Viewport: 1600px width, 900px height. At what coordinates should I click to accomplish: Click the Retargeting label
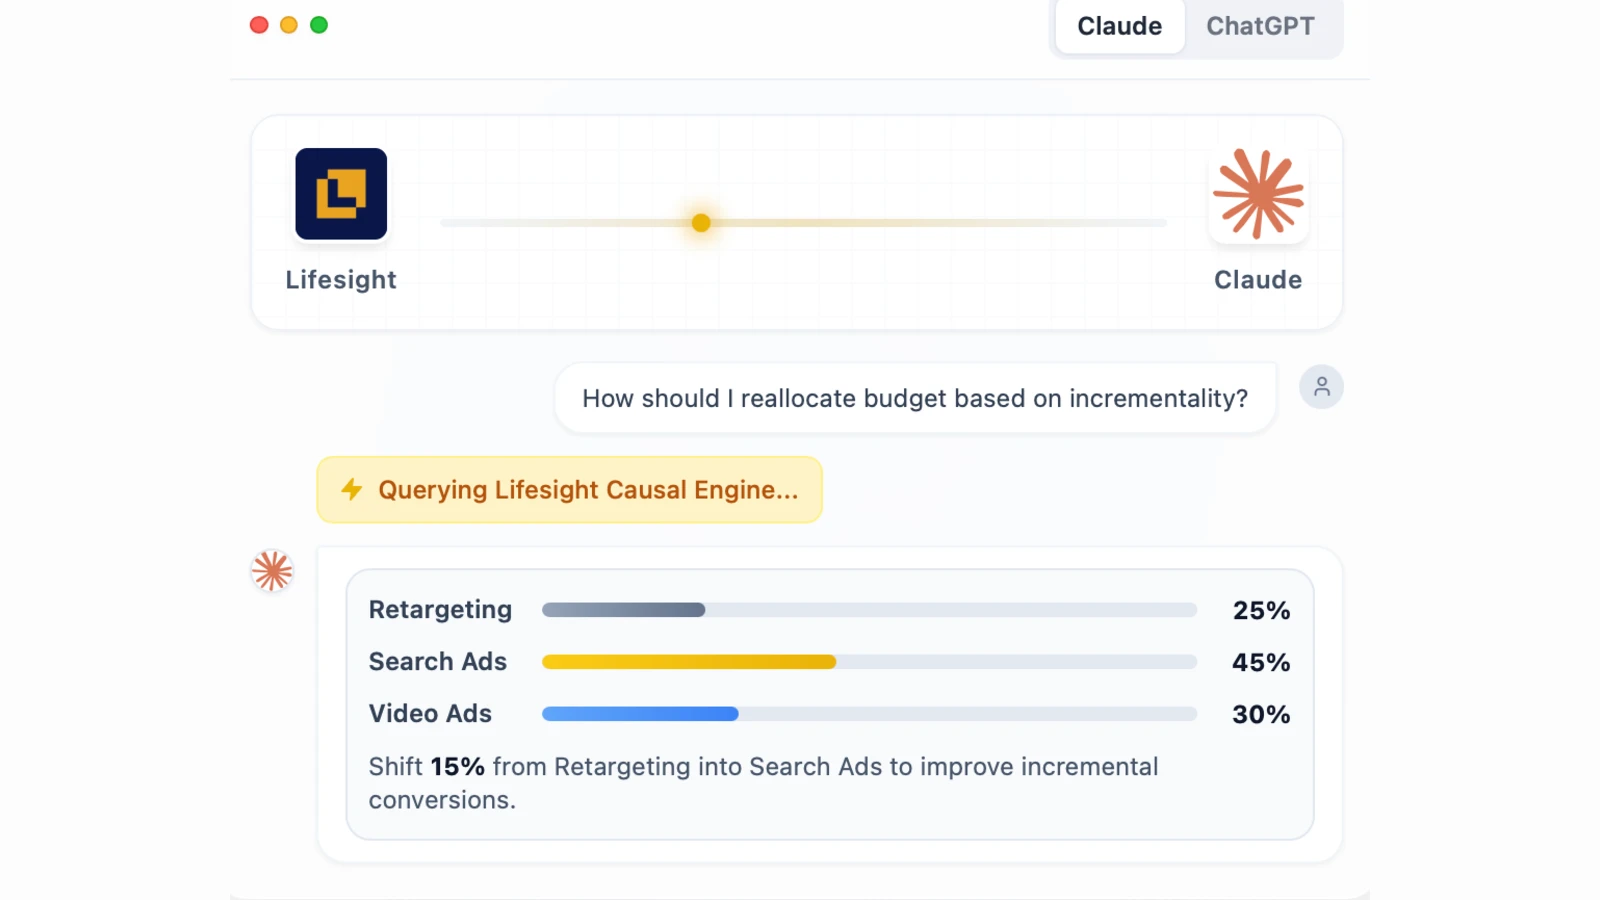[x=440, y=610]
